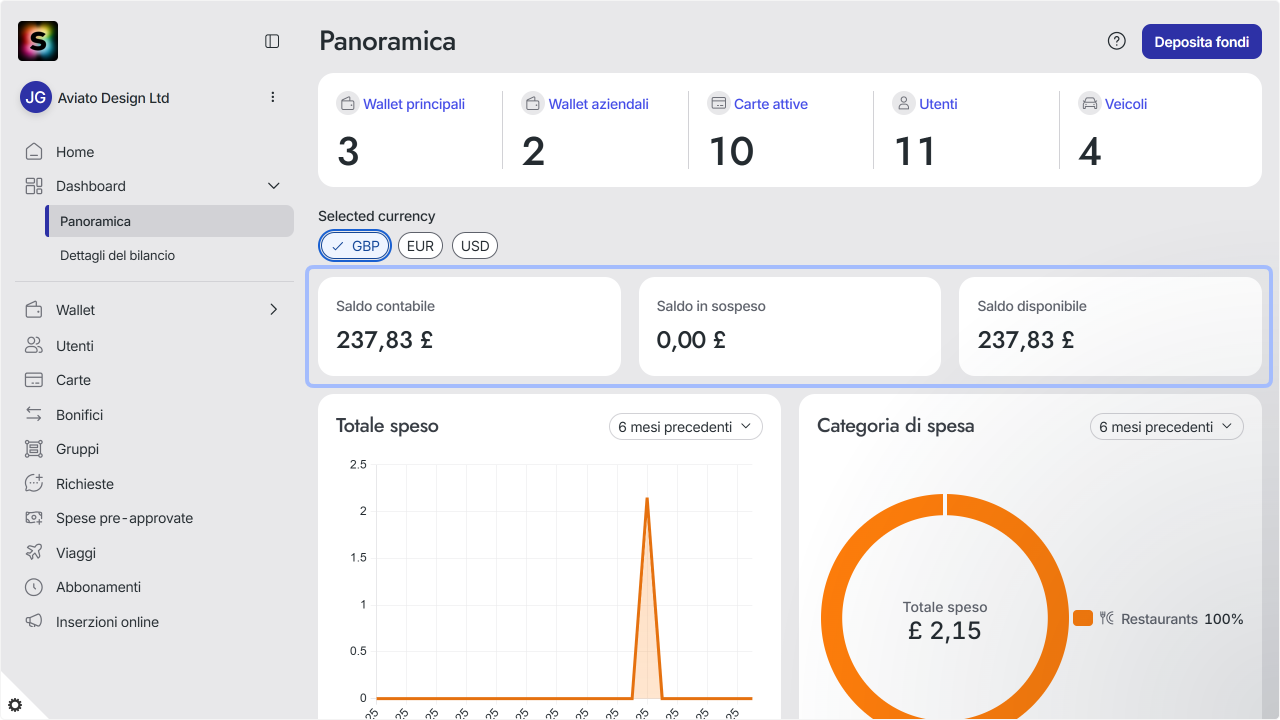
Task: Click the Deposita fondi button
Action: [1202, 42]
